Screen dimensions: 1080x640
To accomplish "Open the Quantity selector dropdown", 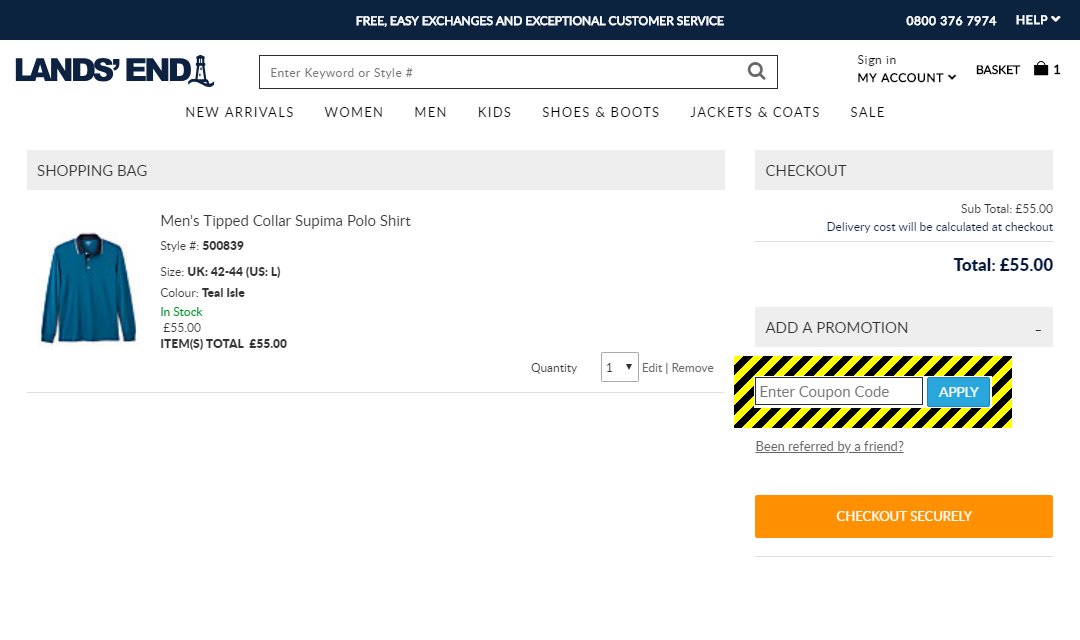I will (x=619, y=367).
